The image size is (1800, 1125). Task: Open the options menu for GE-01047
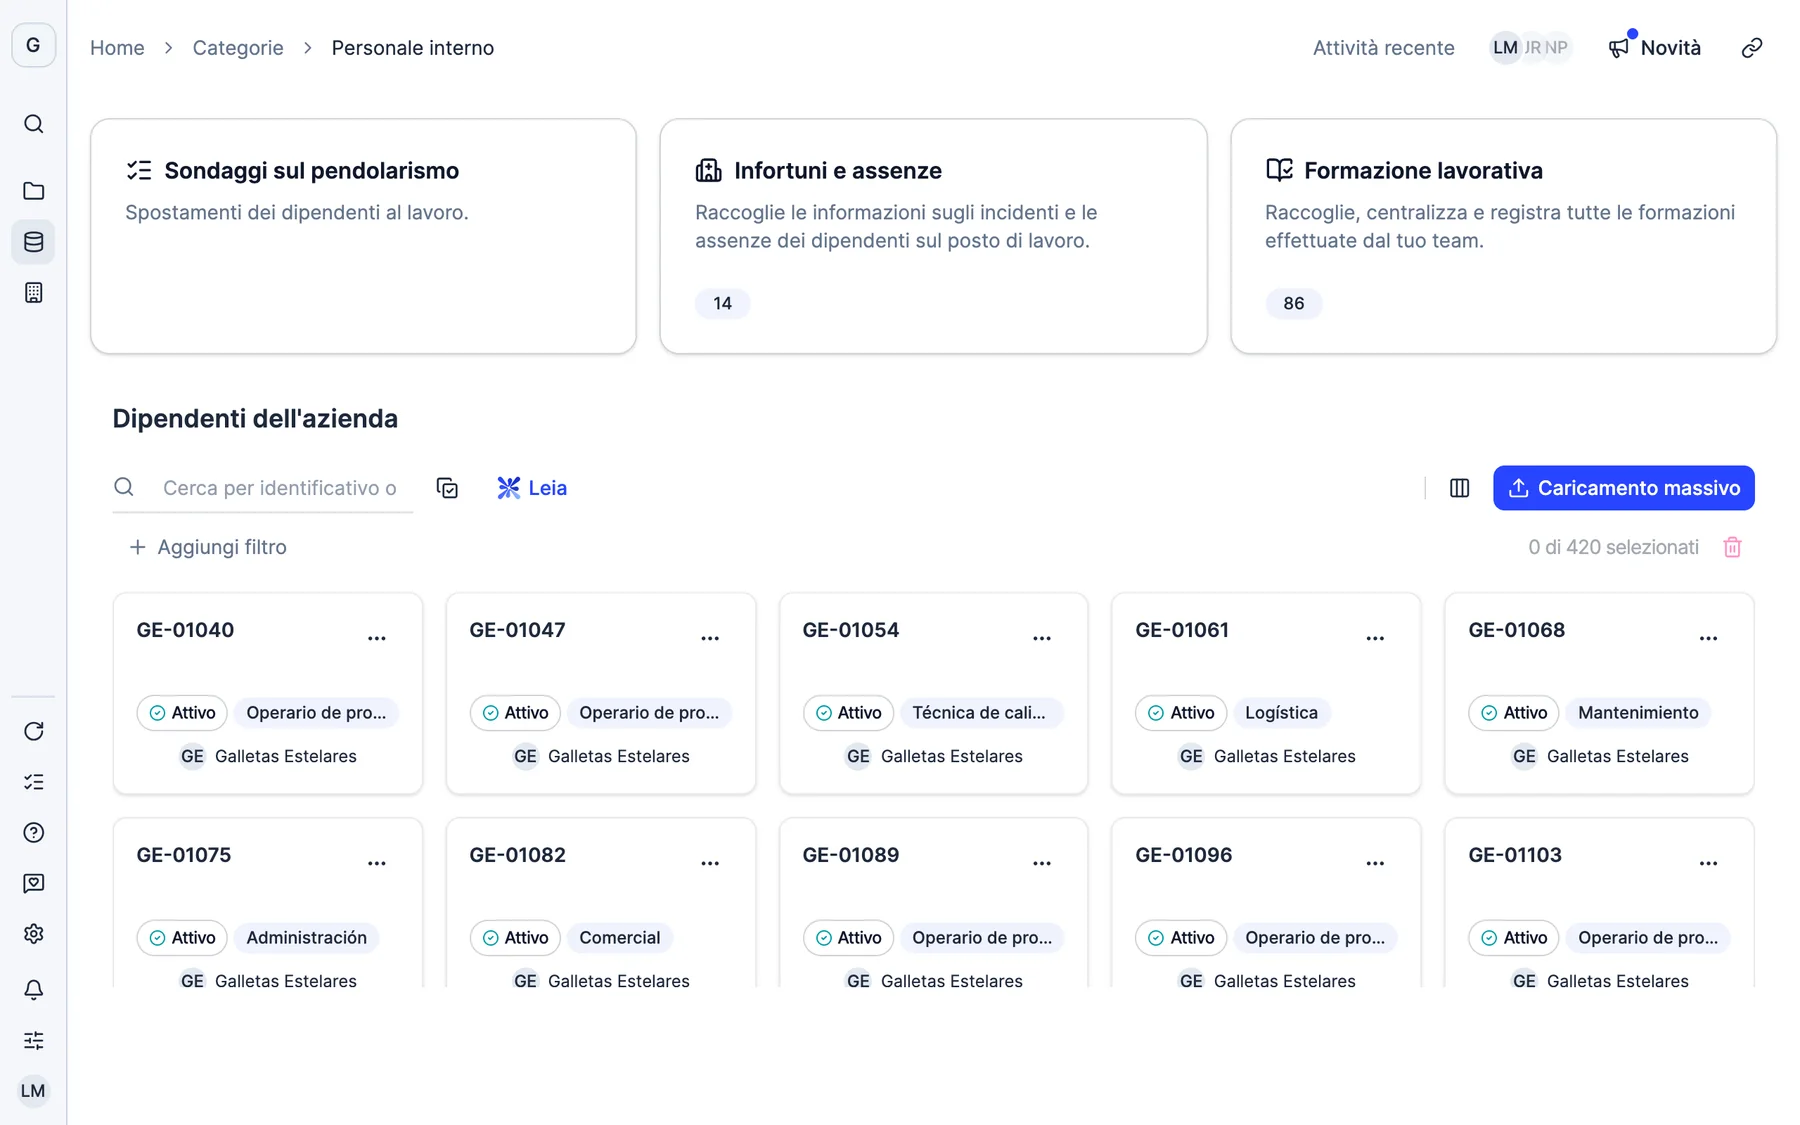click(x=709, y=638)
